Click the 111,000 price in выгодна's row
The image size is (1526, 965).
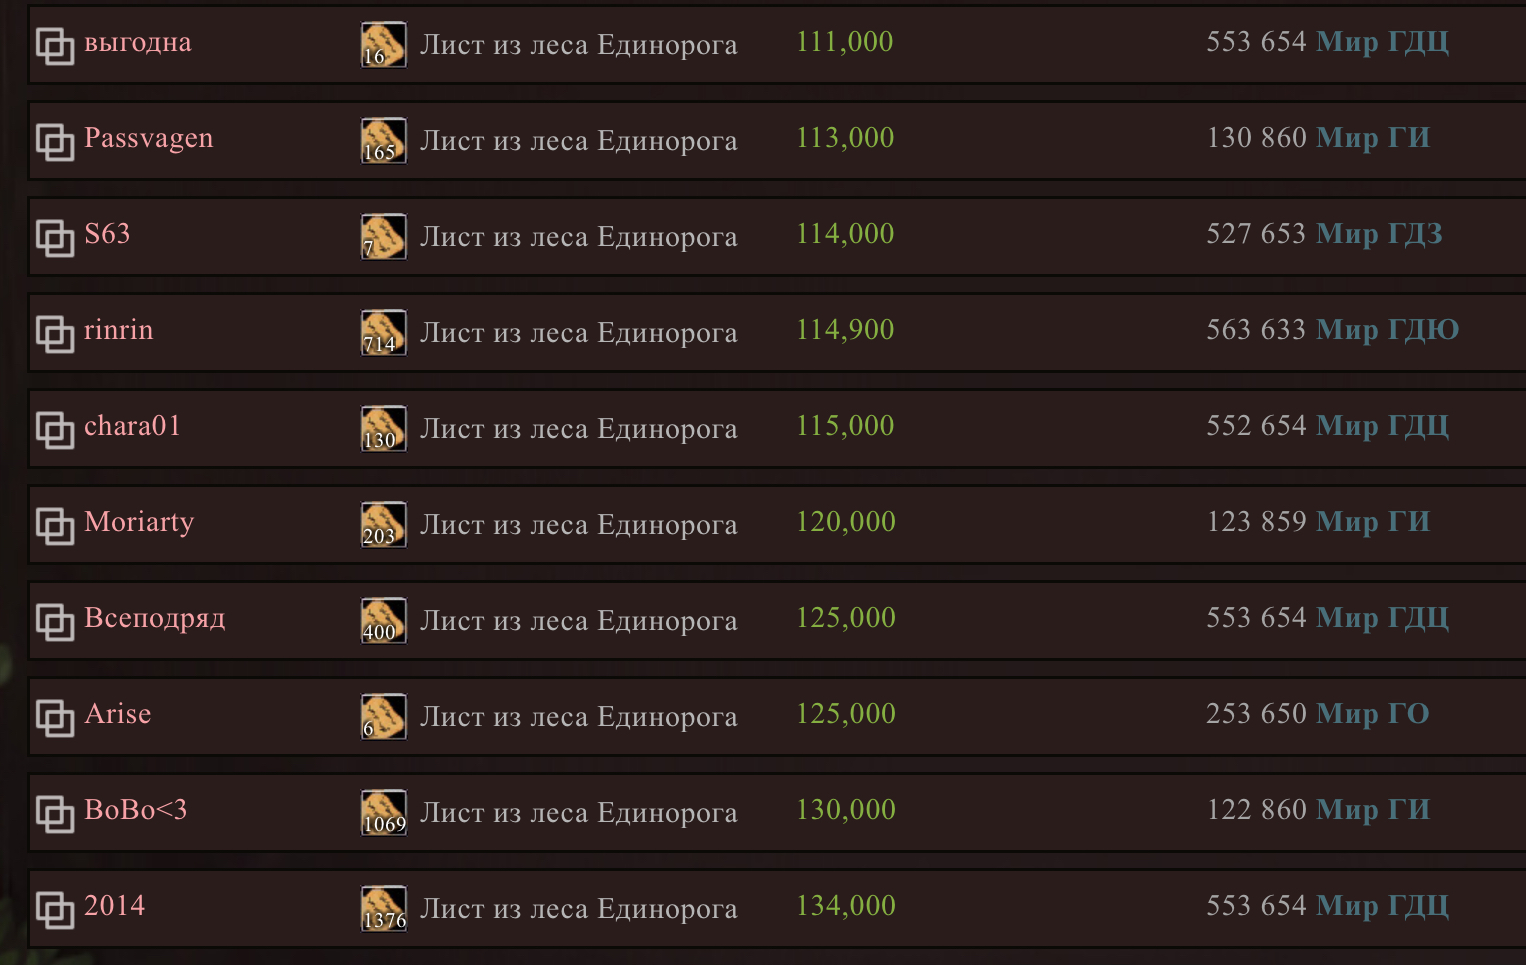pyautogui.click(x=845, y=42)
